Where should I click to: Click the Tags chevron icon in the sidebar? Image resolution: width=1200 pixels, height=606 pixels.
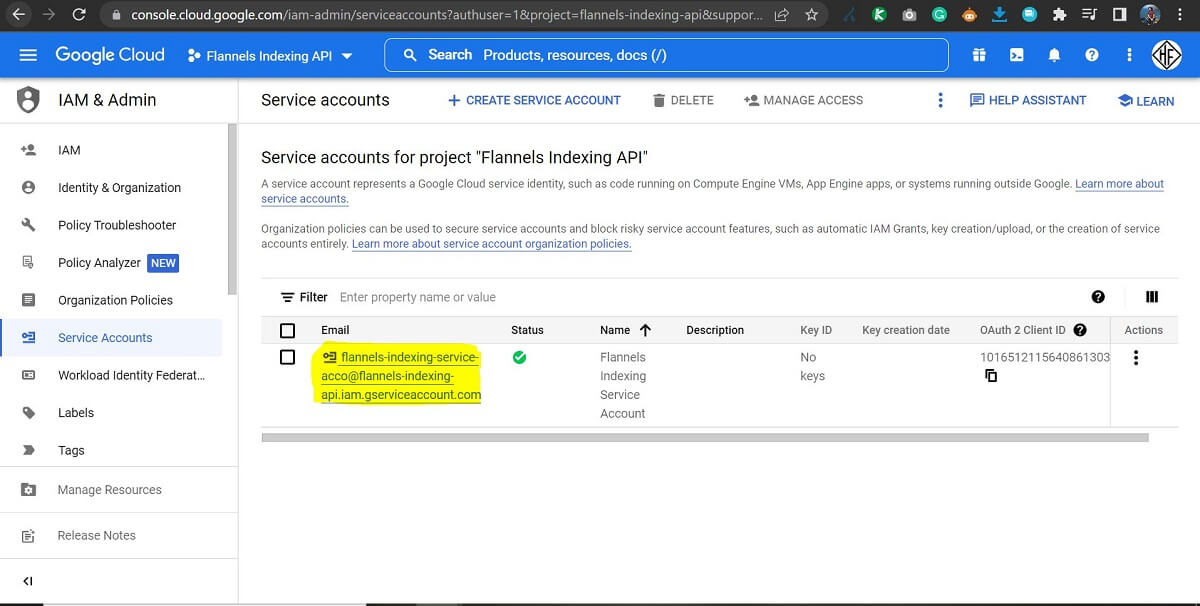pyautogui.click(x=28, y=450)
